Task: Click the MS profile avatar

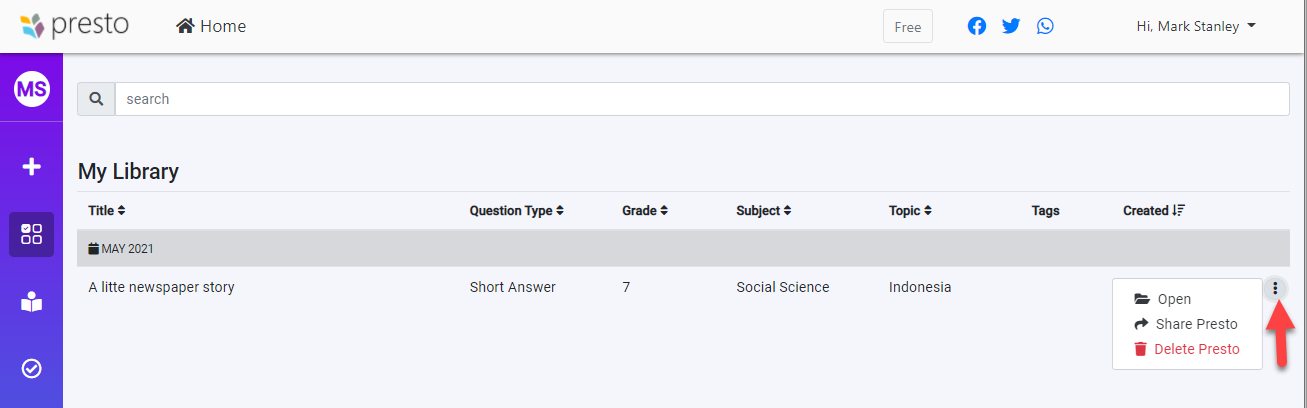Action: (31, 90)
